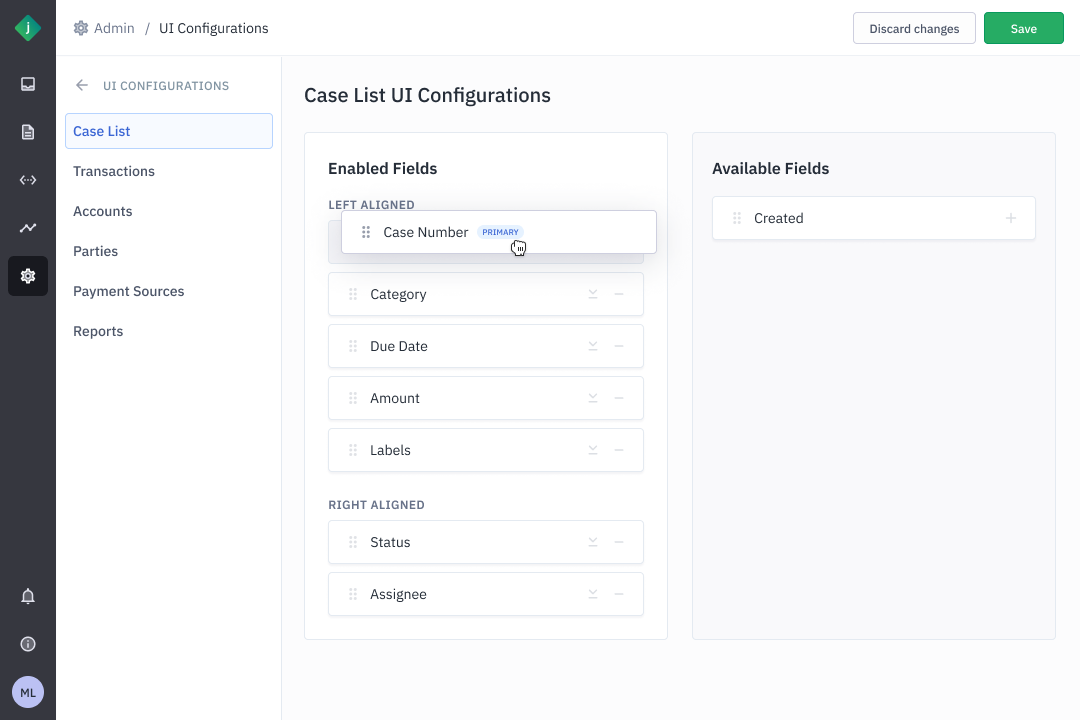Click Discard changes button
The width and height of the screenshot is (1080, 720).
[x=914, y=29]
